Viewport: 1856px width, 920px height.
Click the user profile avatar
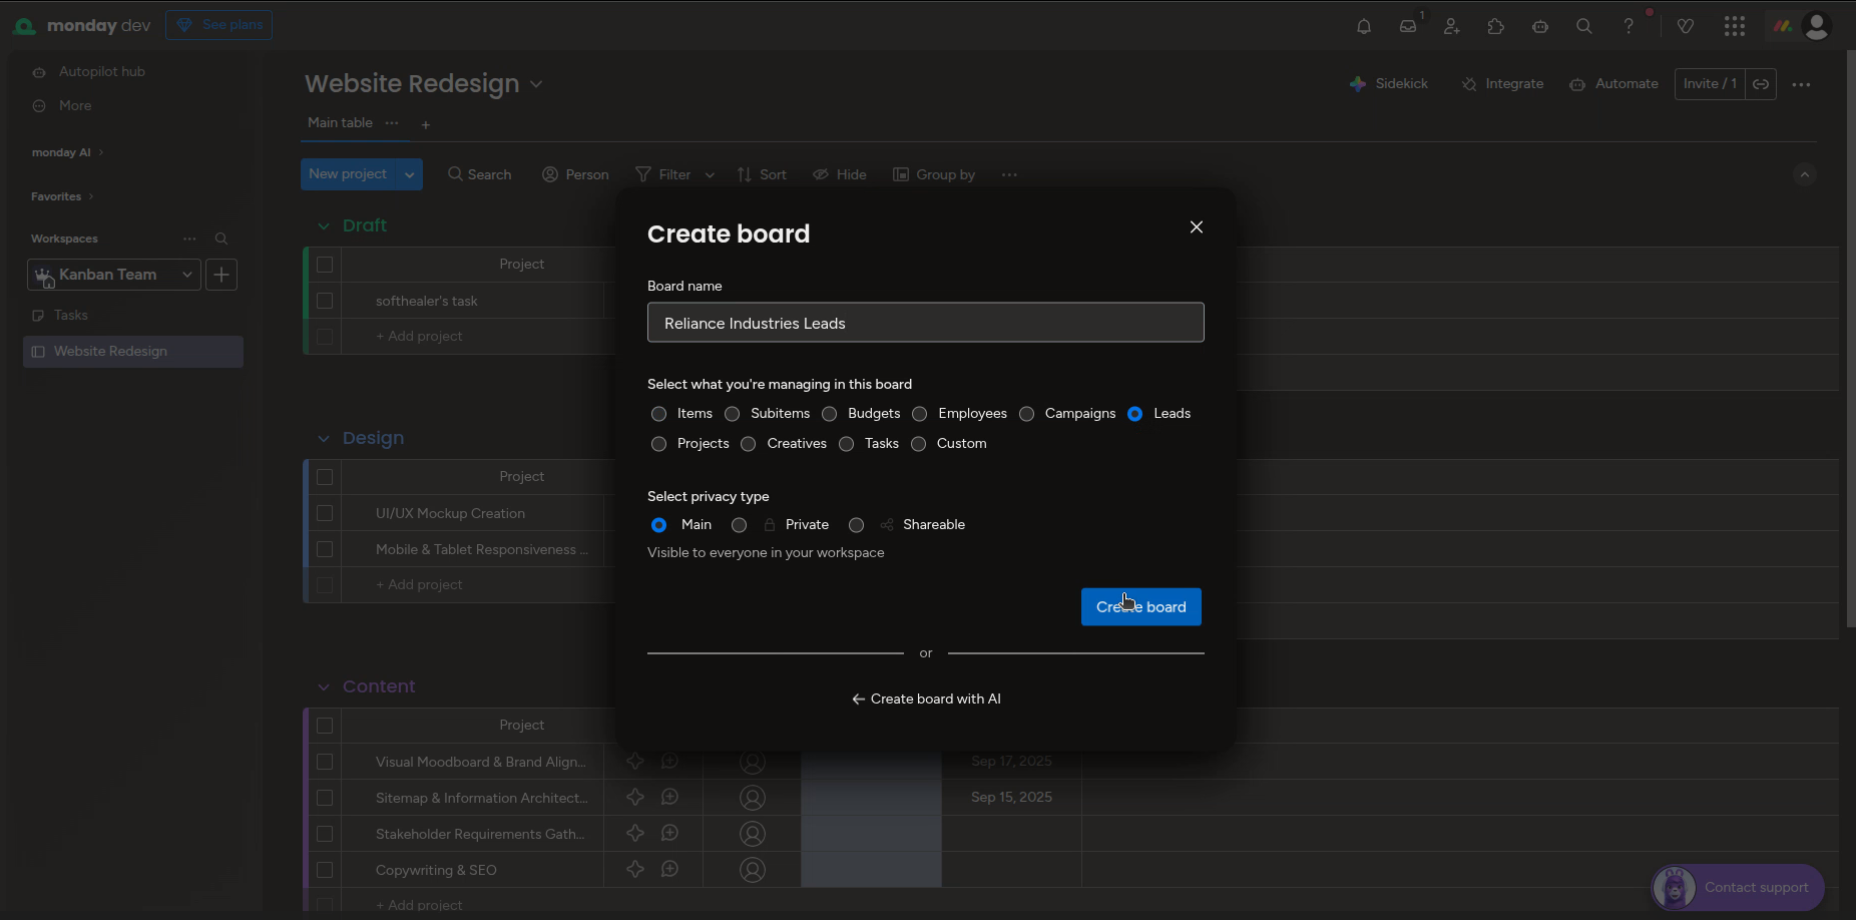coord(1816,26)
